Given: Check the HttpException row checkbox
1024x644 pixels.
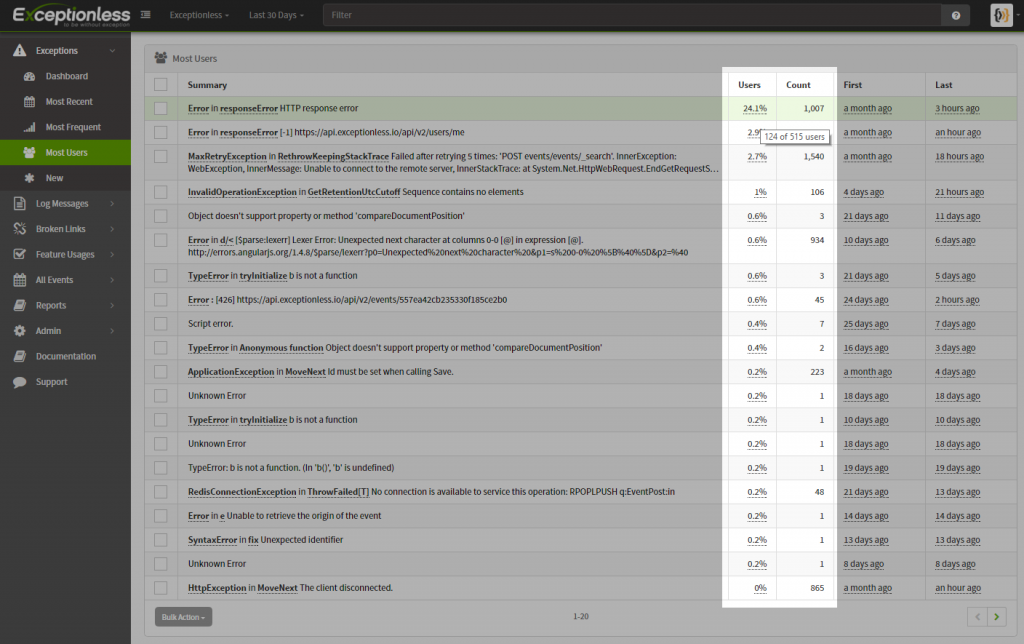Looking at the screenshot, I should tap(161, 588).
